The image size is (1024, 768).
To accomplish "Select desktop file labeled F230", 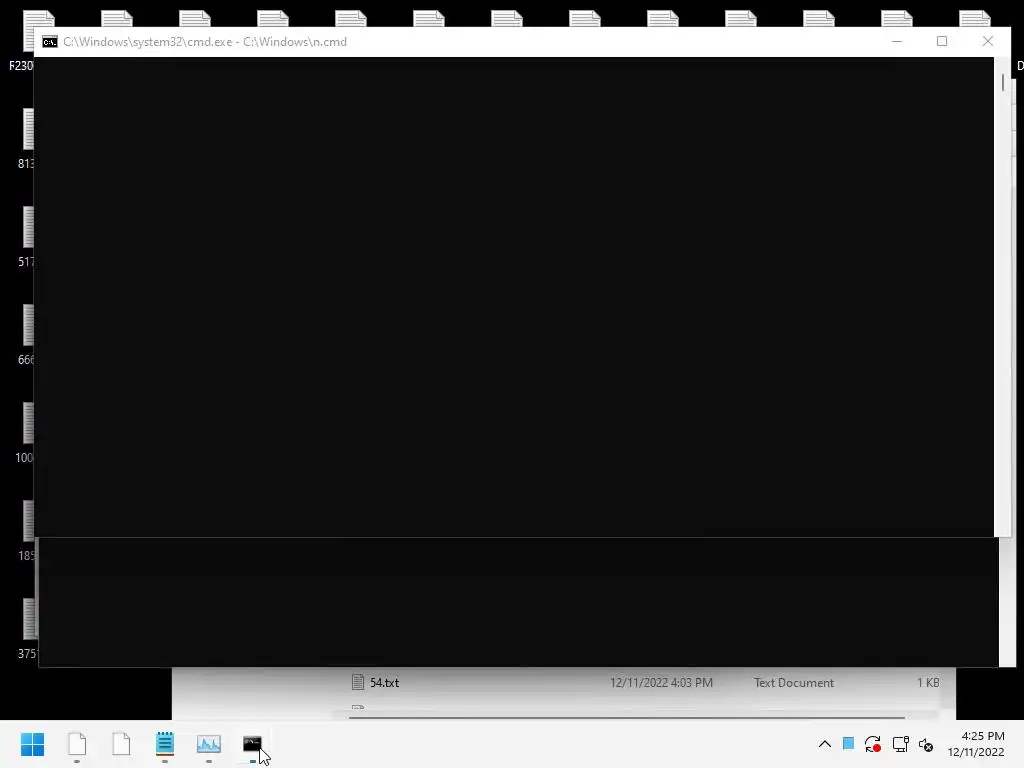I will (x=23, y=39).
